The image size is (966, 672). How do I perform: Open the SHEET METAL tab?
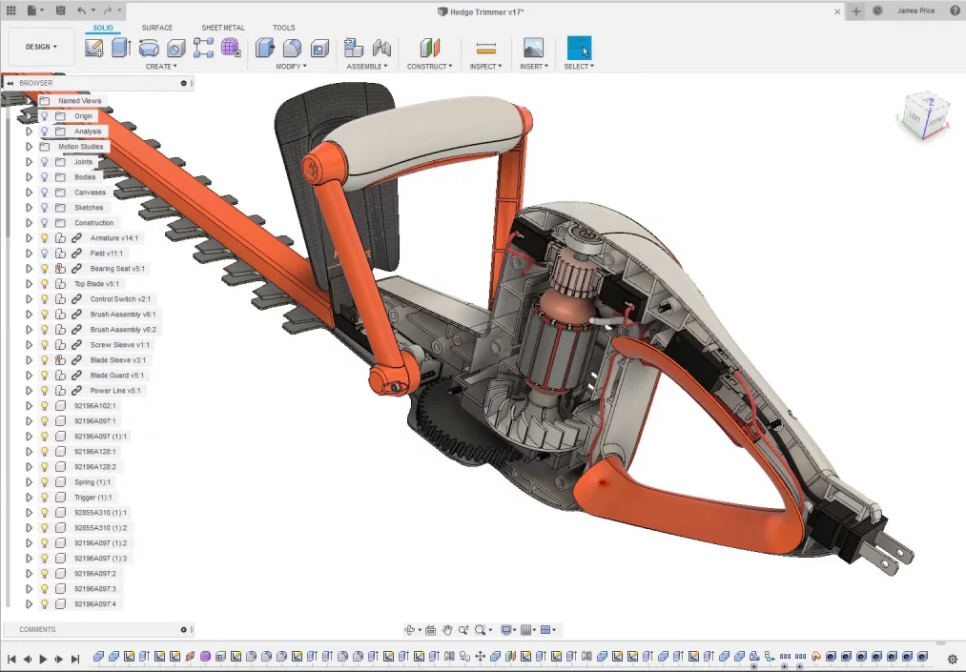tap(222, 28)
